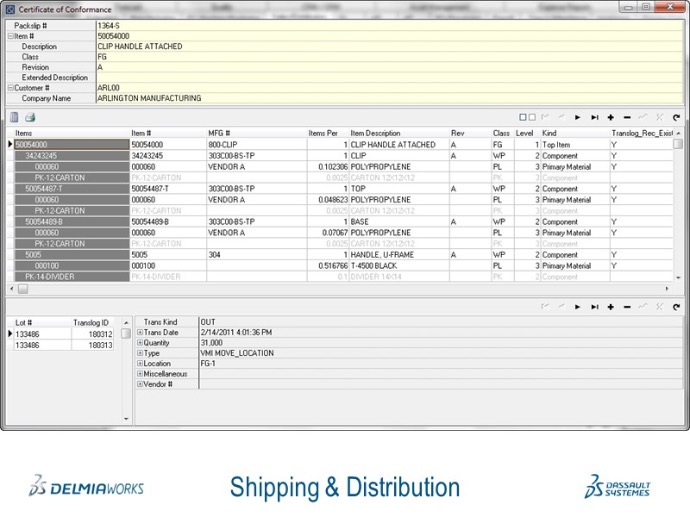Expand the Trans Date property row

click(140, 333)
